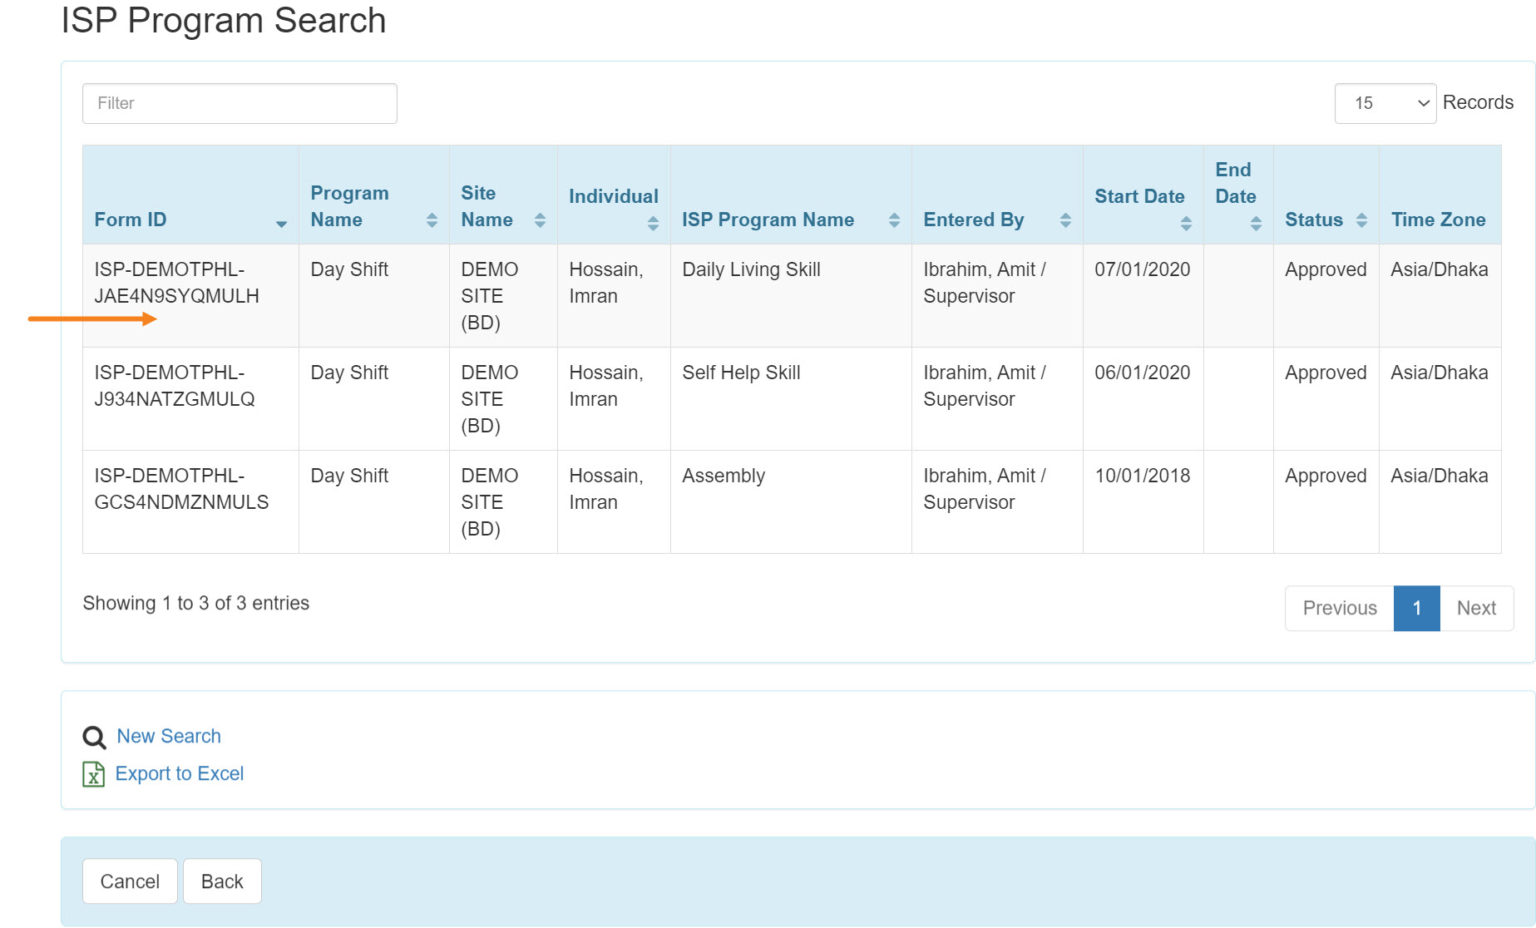
Task: Open the New Search link
Action: tap(168, 736)
